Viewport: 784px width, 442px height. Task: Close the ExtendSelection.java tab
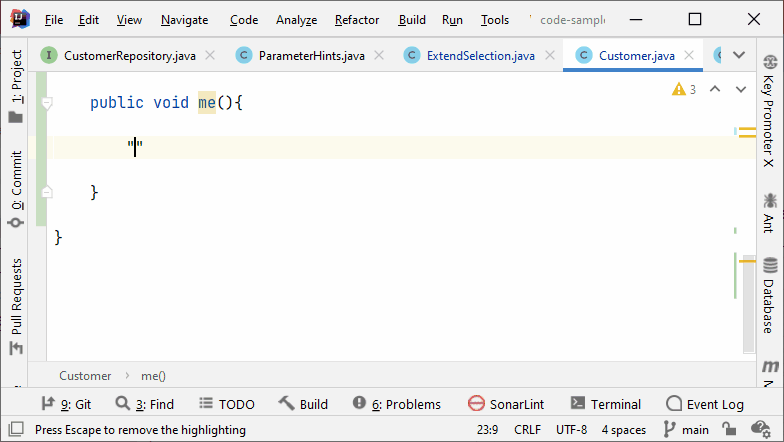click(x=550, y=55)
